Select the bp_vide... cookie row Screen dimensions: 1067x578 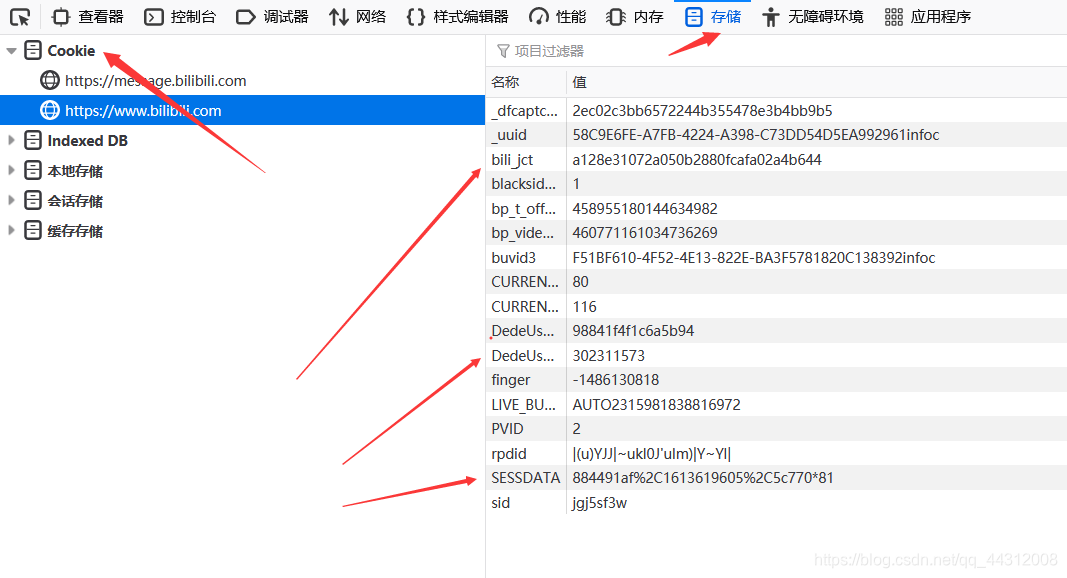[x=776, y=233]
